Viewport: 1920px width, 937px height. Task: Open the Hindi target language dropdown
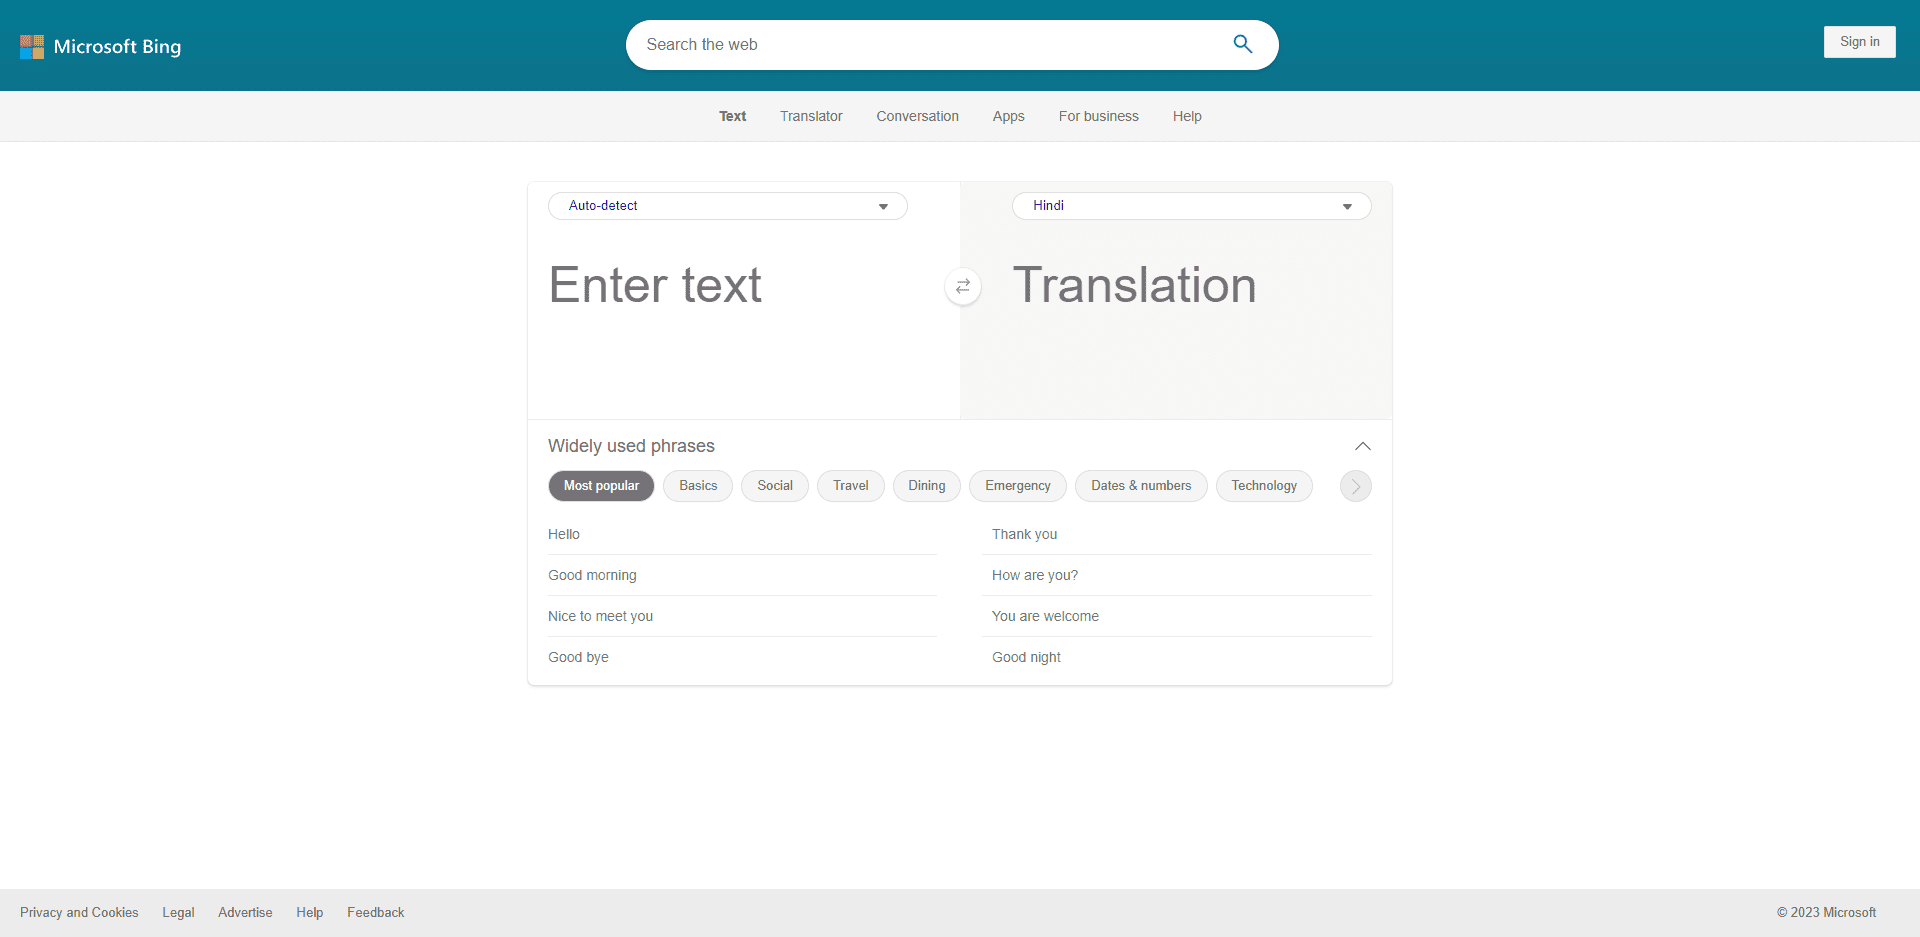click(x=1191, y=206)
